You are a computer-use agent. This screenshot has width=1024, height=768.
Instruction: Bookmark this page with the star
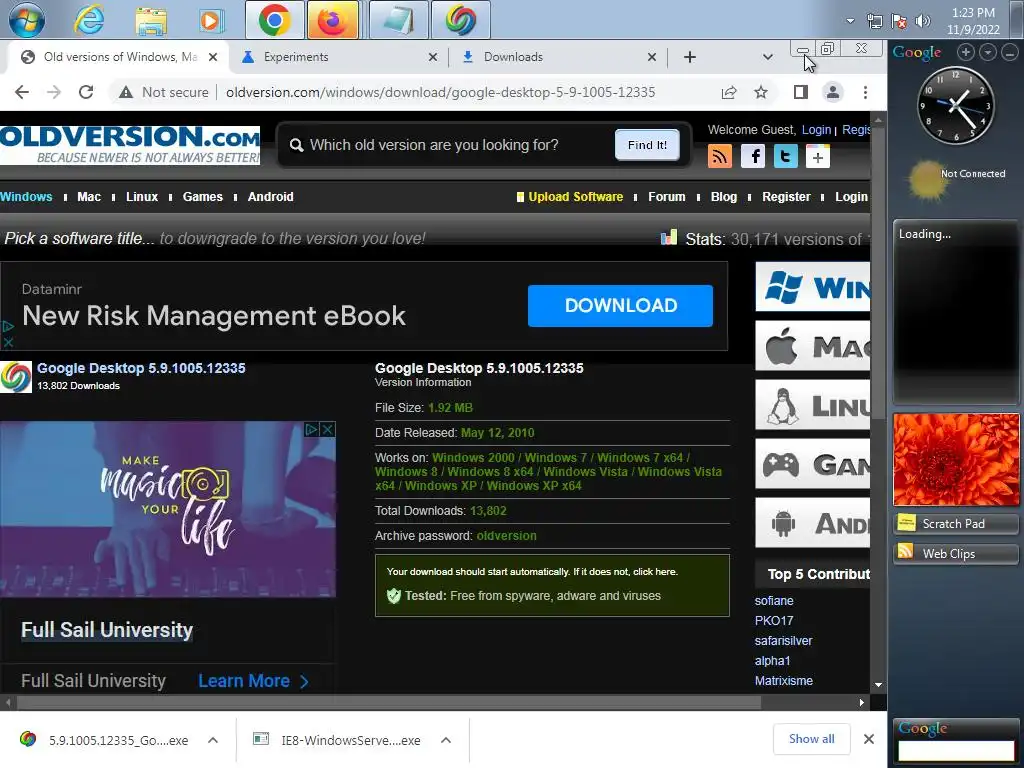point(761,92)
